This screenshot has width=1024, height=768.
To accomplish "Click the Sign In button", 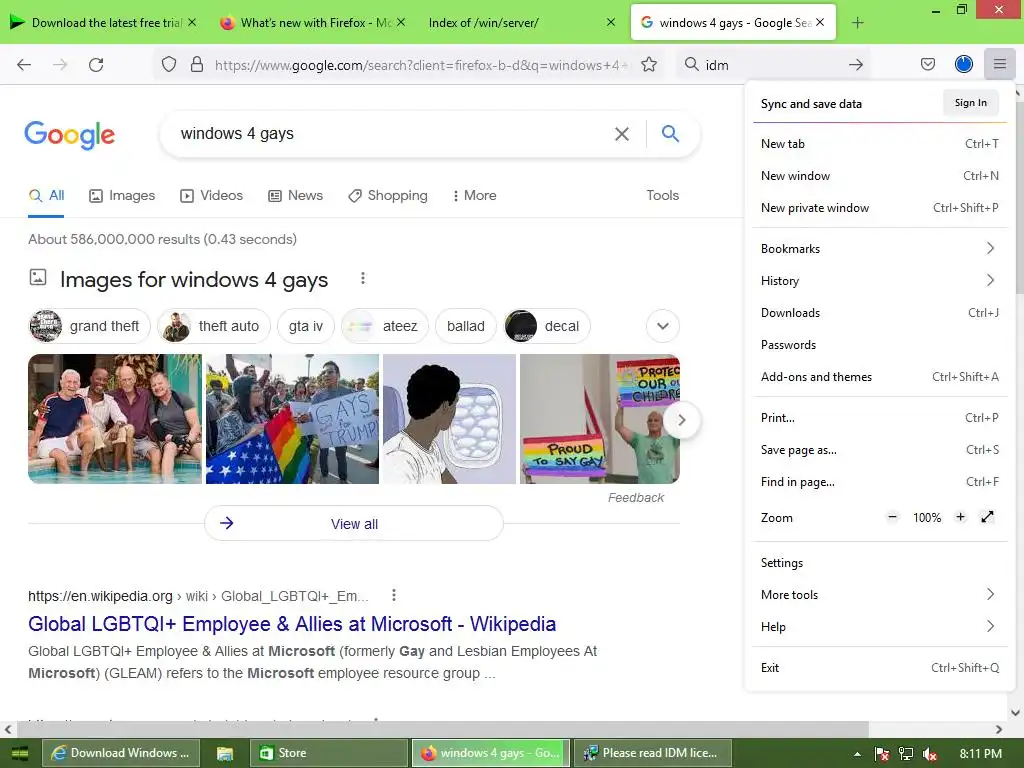I will [x=970, y=103].
